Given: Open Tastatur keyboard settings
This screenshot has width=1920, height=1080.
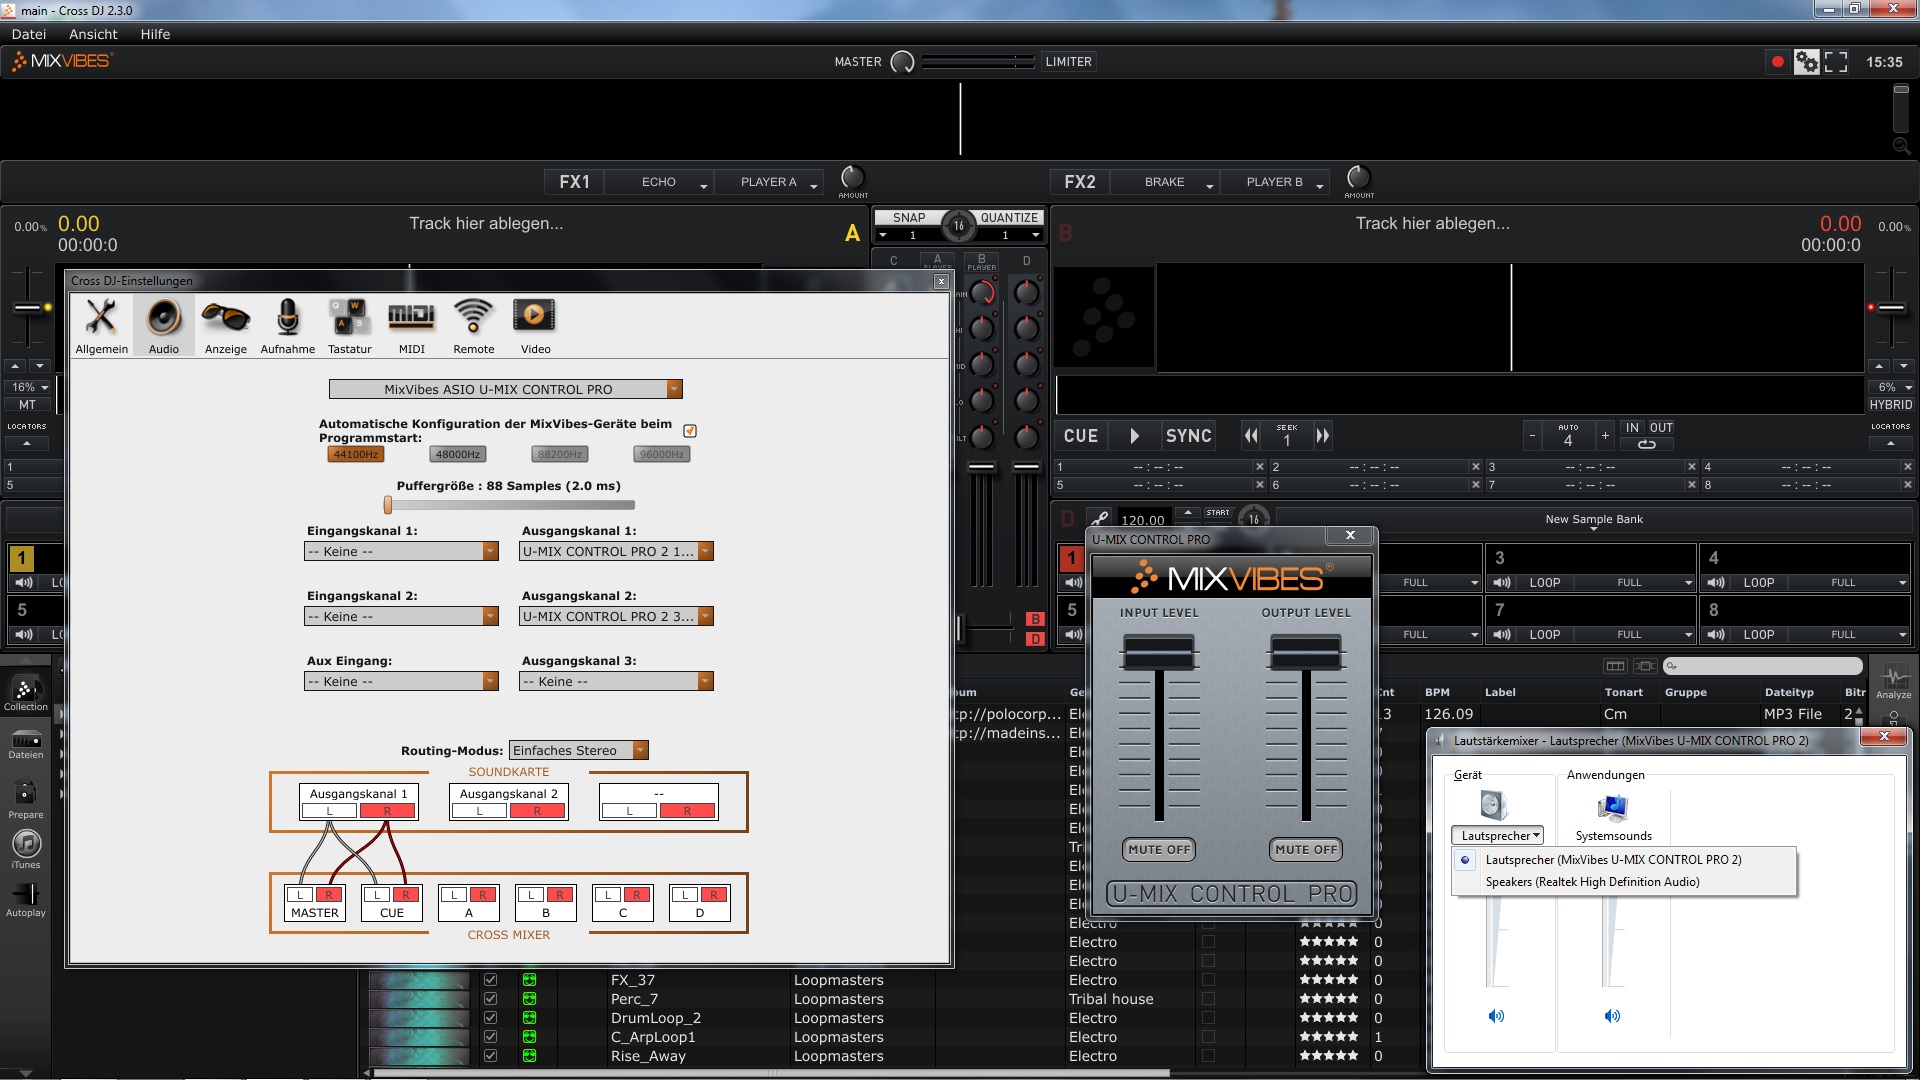Looking at the screenshot, I should (350, 325).
